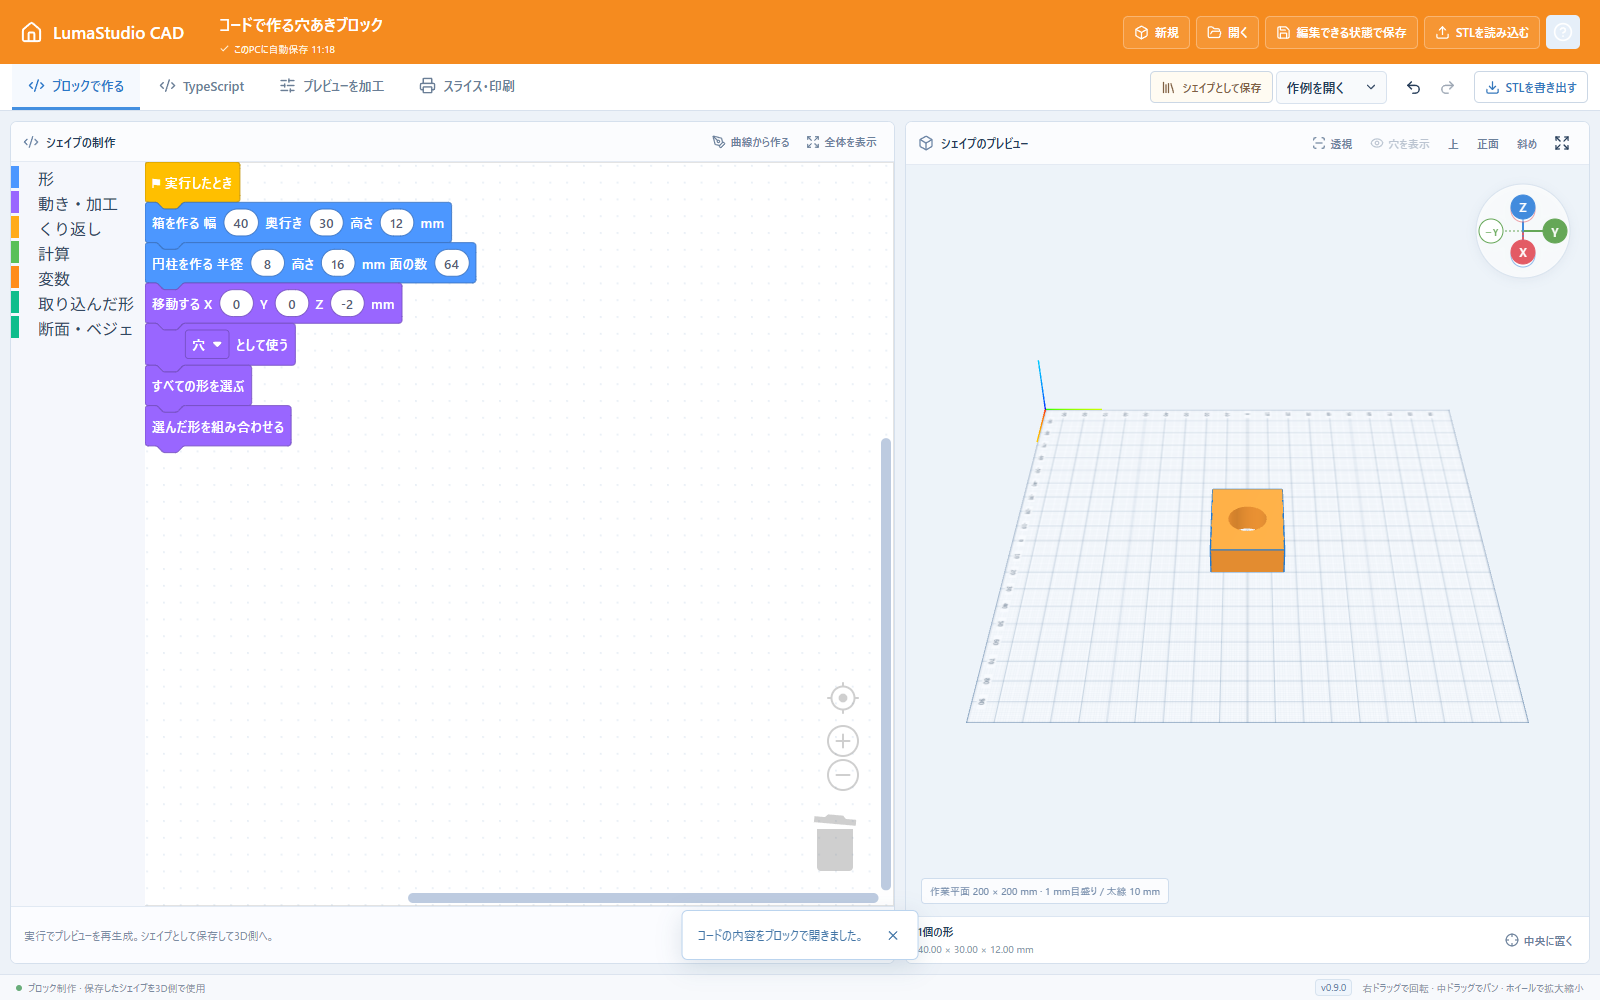Click the trash can in the block workspace
1600x1000 pixels.
tap(835, 842)
